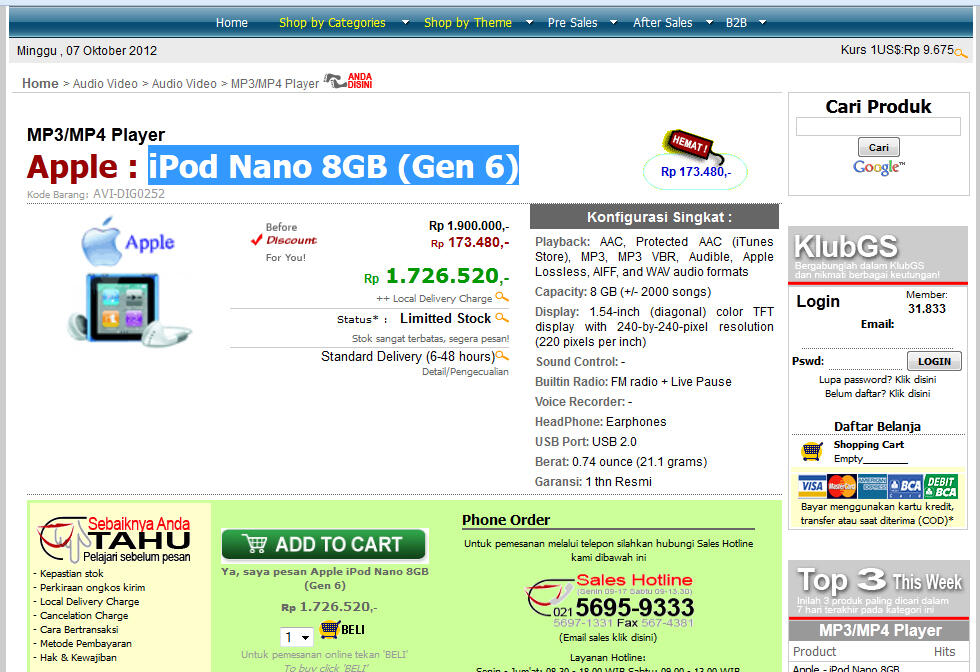The height and width of the screenshot is (672, 980).
Task: Click the green ADD TO CART button
Action: 324,544
